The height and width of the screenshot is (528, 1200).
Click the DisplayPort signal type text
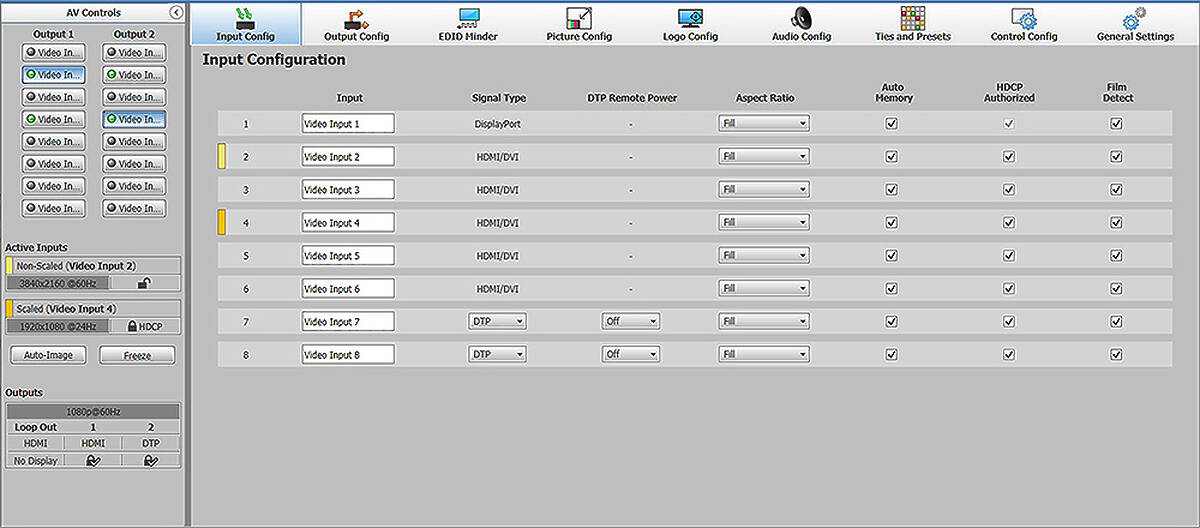point(497,124)
